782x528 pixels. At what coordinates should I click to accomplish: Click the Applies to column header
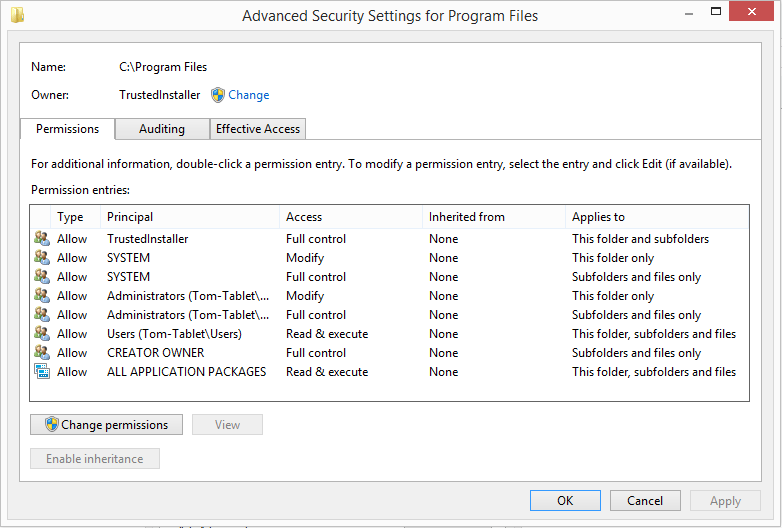[x=657, y=217]
